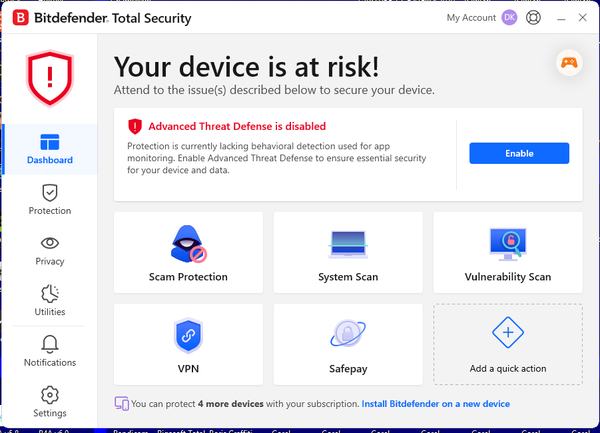Viewport: 600px width, 433px height.
Task: Click the red shield status icon
Action: click(49, 78)
